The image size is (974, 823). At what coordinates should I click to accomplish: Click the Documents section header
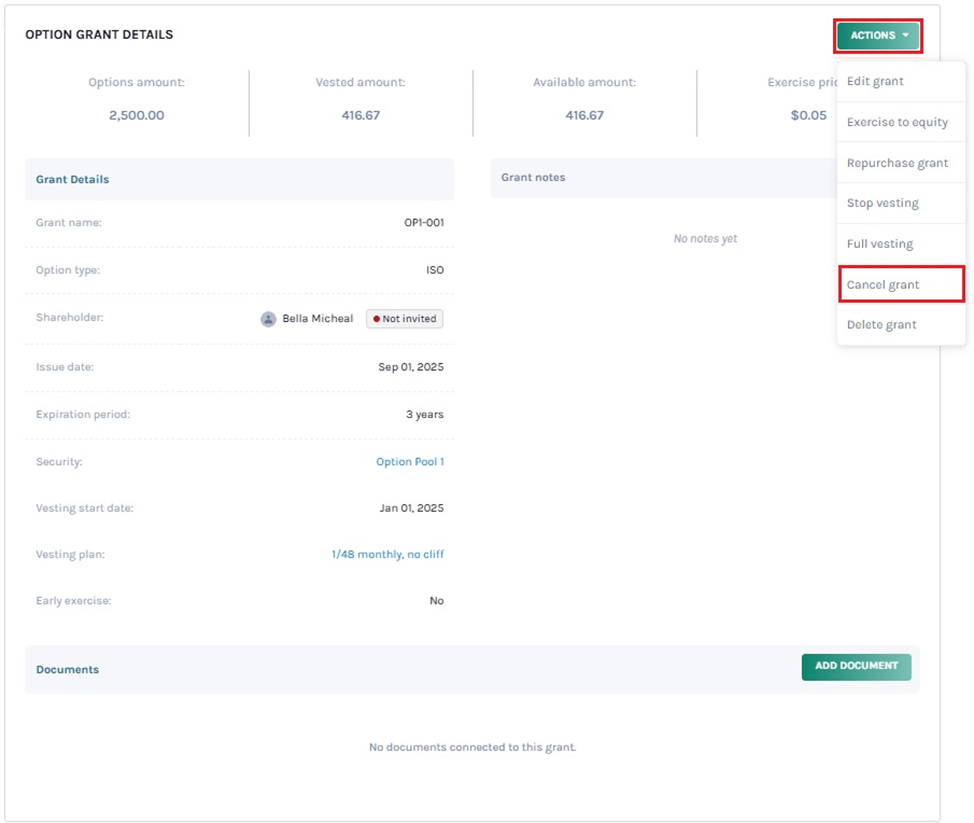click(68, 670)
